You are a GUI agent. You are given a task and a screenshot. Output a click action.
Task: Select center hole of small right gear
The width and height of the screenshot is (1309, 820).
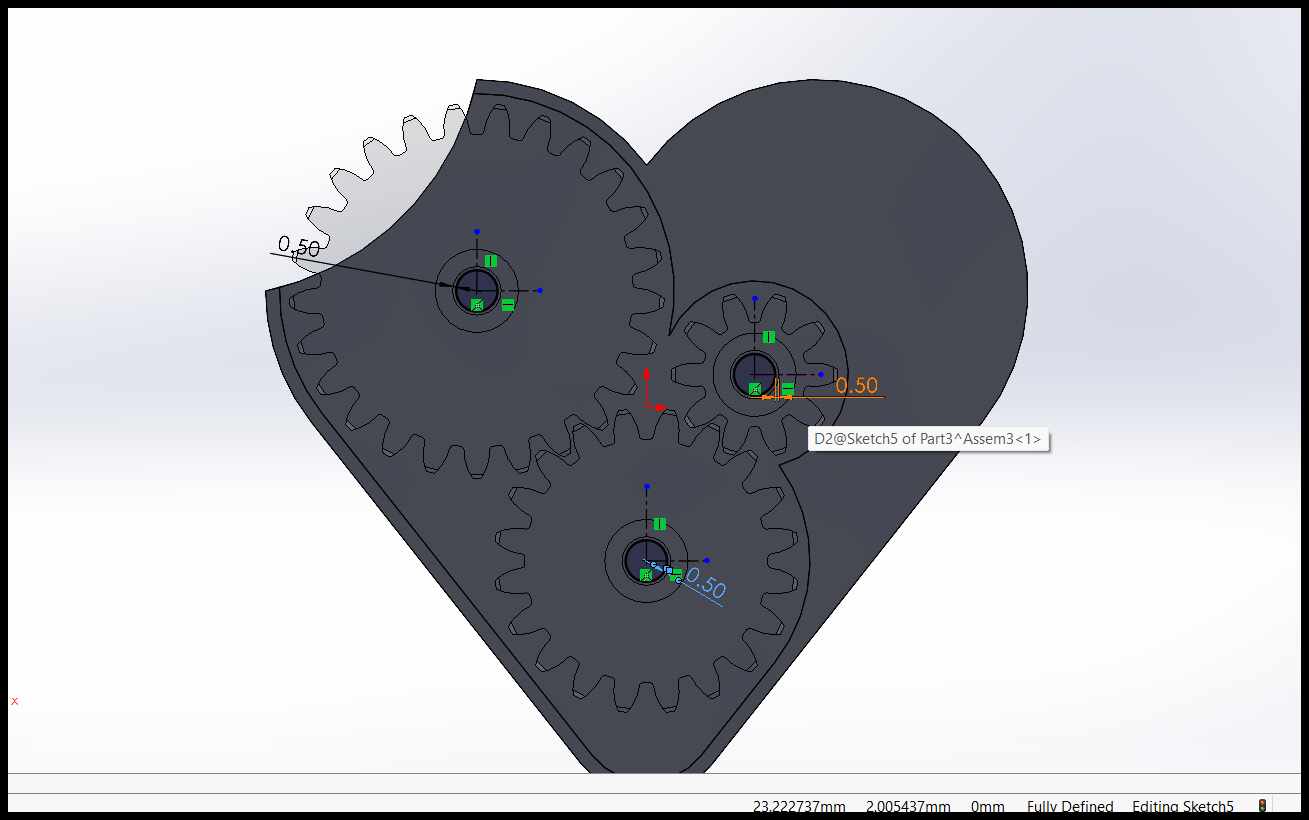pyautogui.click(x=754, y=374)
